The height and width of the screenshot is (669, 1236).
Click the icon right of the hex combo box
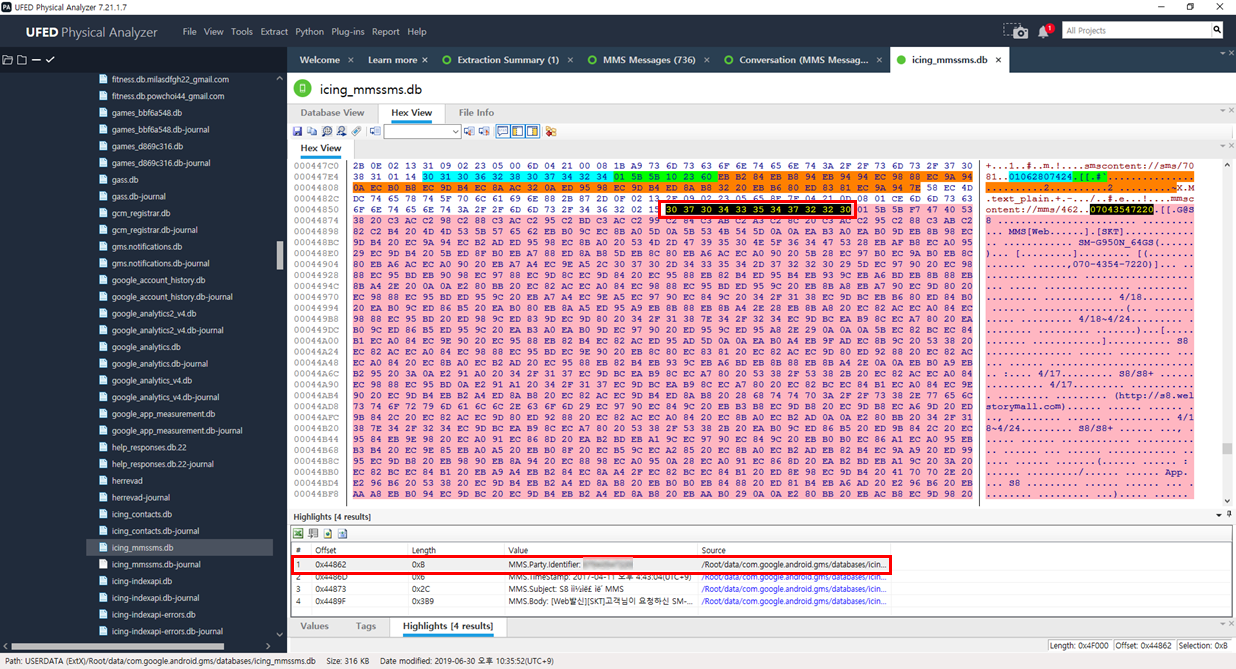pyautogui.click(x=469, y=131)
